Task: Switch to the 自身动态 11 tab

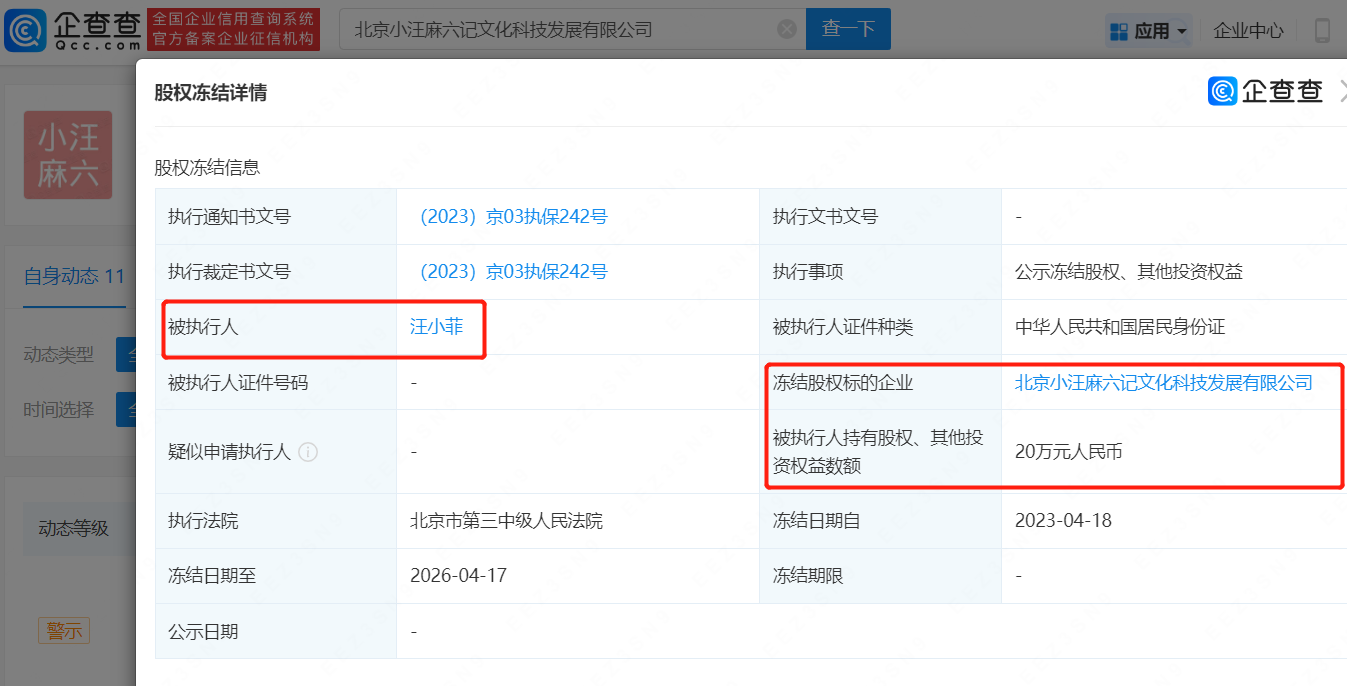Action: click(74, 276)
